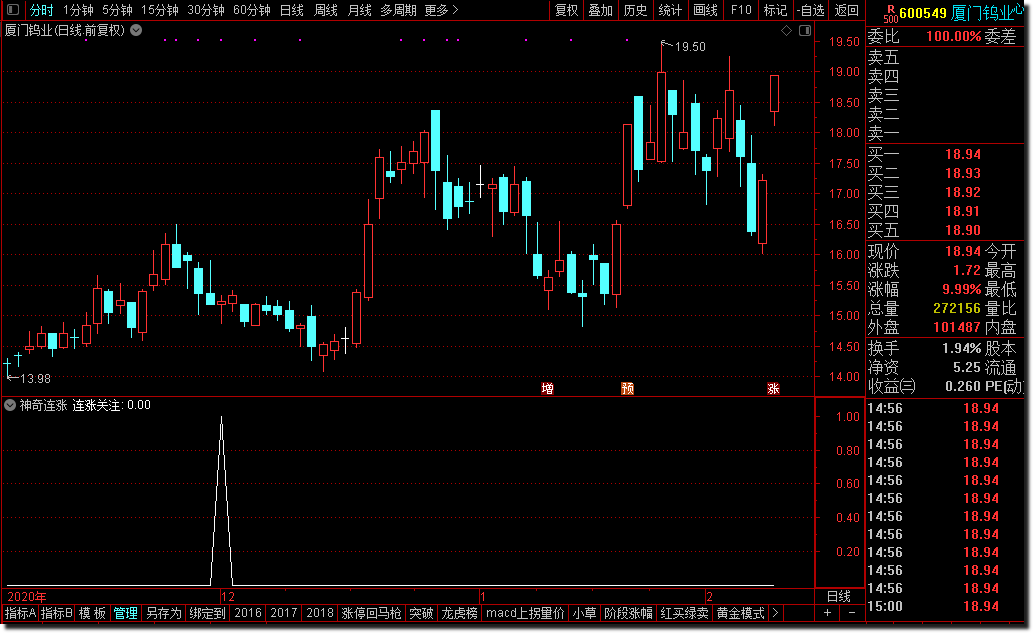This screenshot has height=633, width=1034.
Task: Select the 小草 indicator tab
Action: (584, 613)
